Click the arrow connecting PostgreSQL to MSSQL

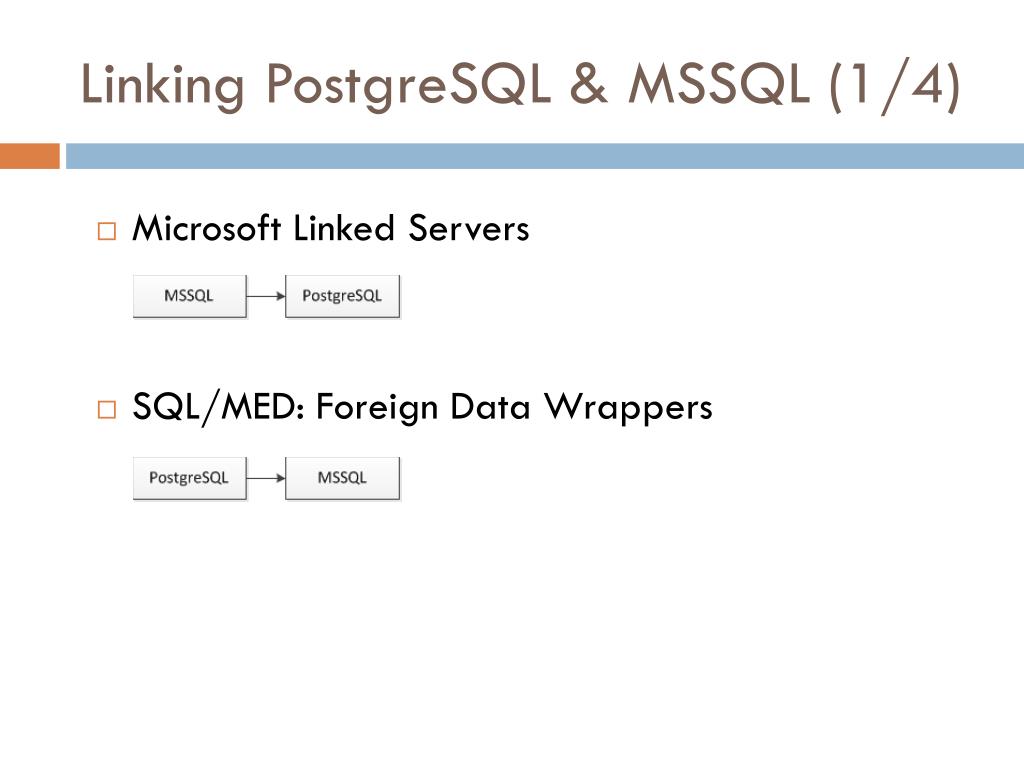(266, 478)
